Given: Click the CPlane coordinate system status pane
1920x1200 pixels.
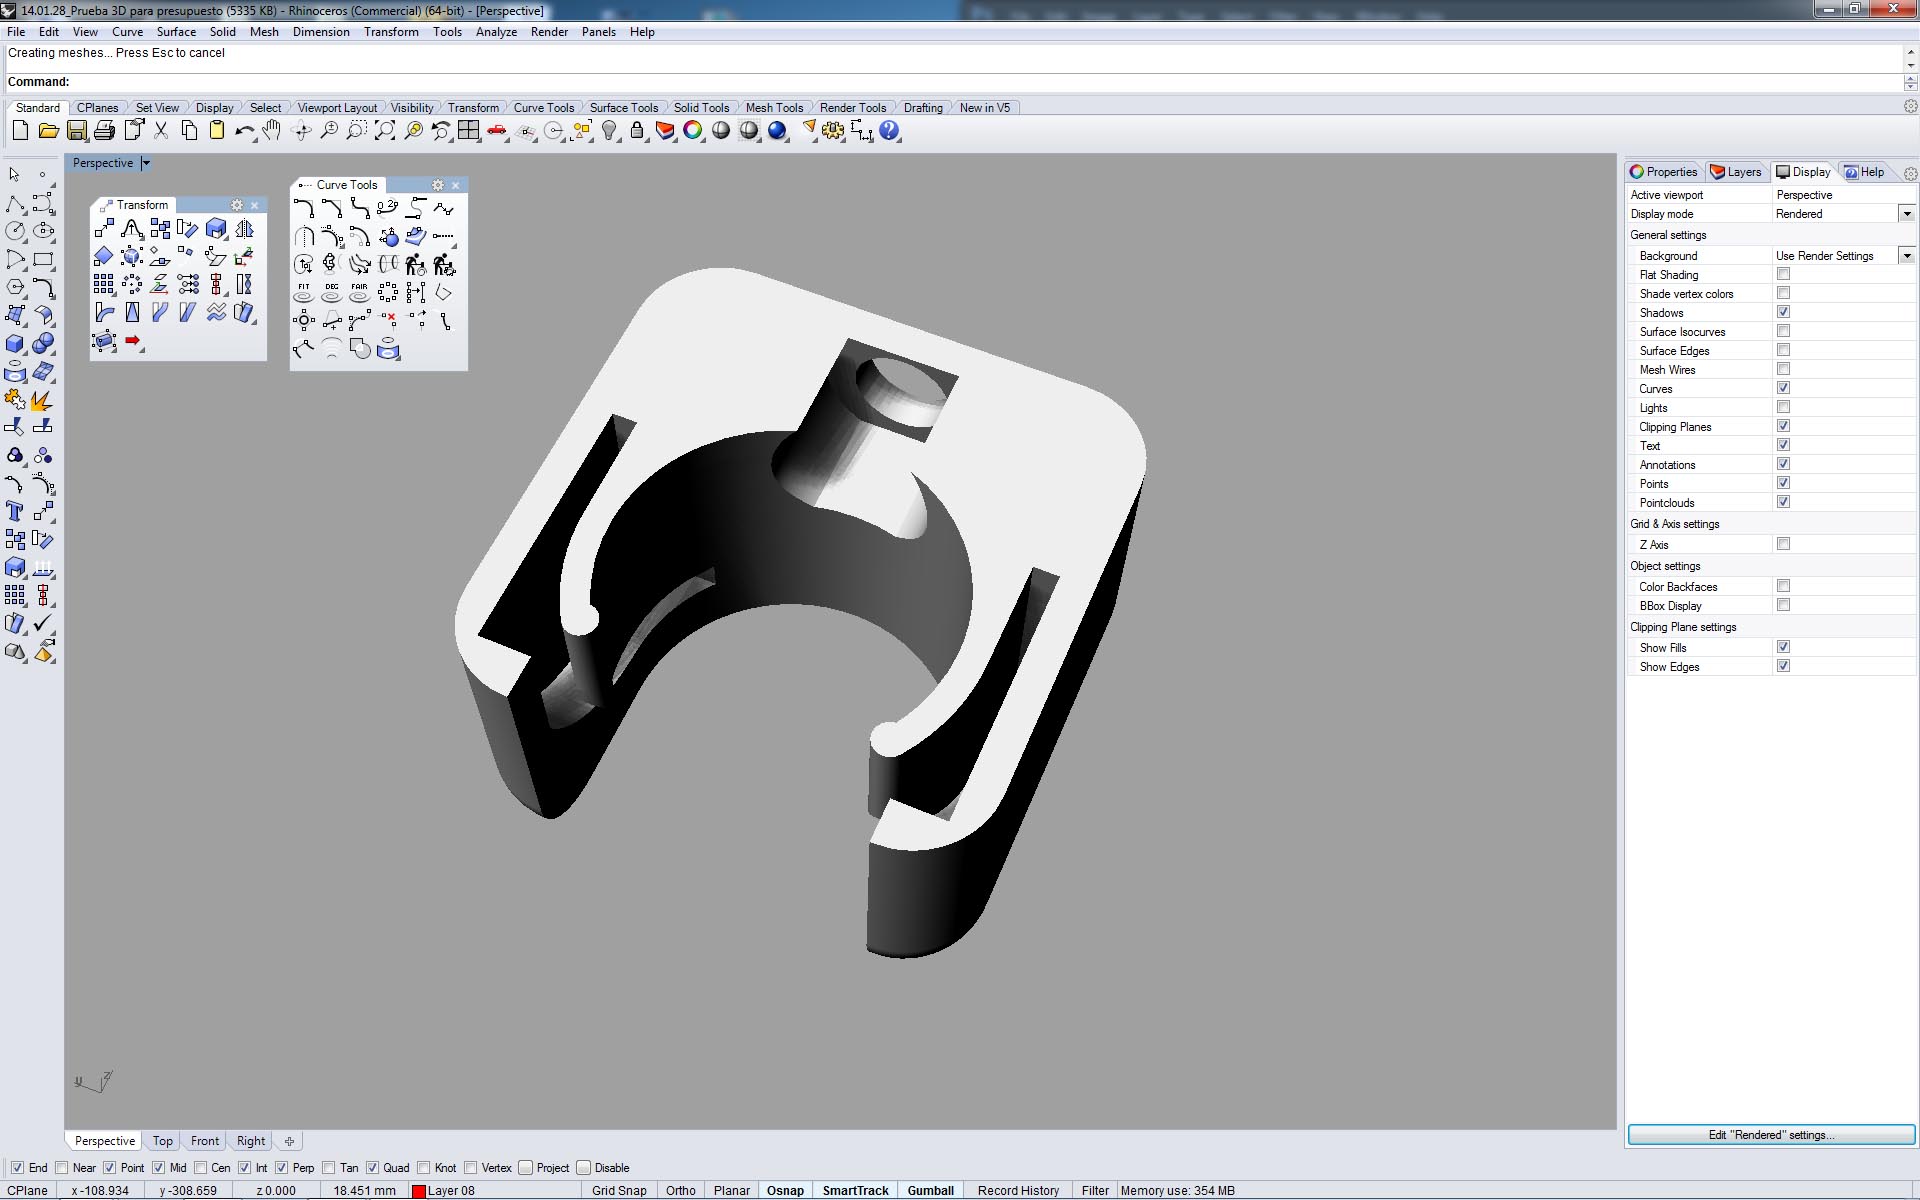Looking at the screenshot, I should (x=28, y=1190).
